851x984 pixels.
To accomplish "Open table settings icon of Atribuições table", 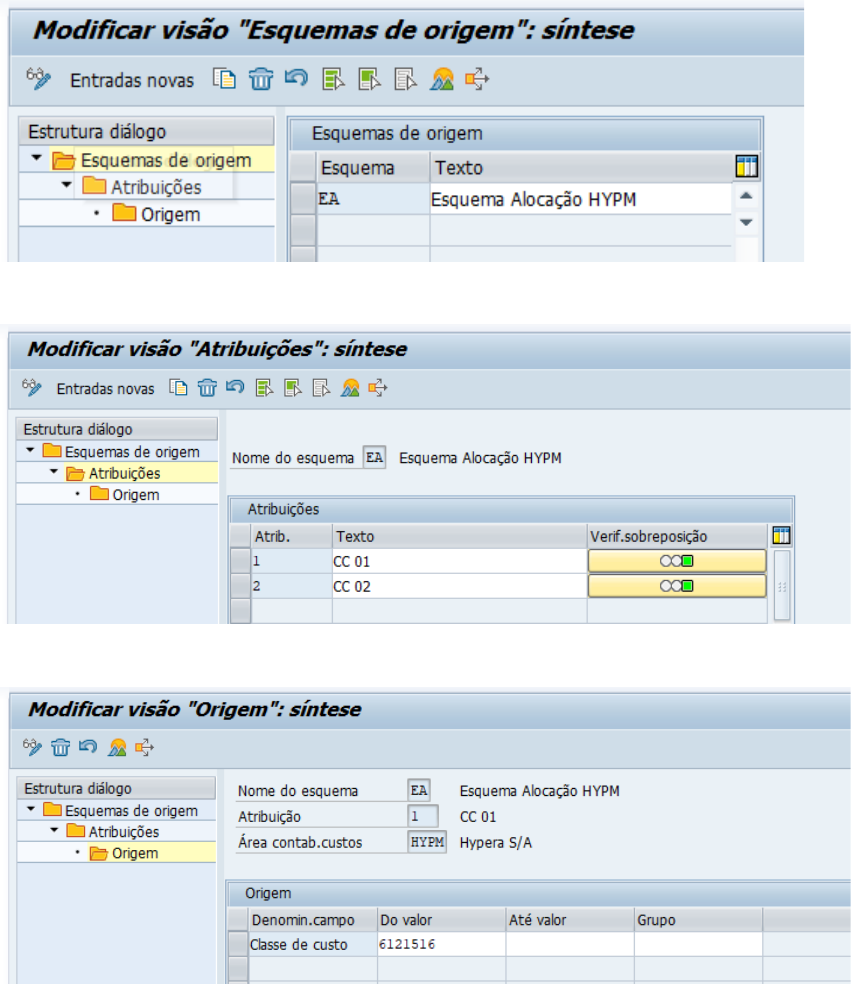I will [781, 537].
